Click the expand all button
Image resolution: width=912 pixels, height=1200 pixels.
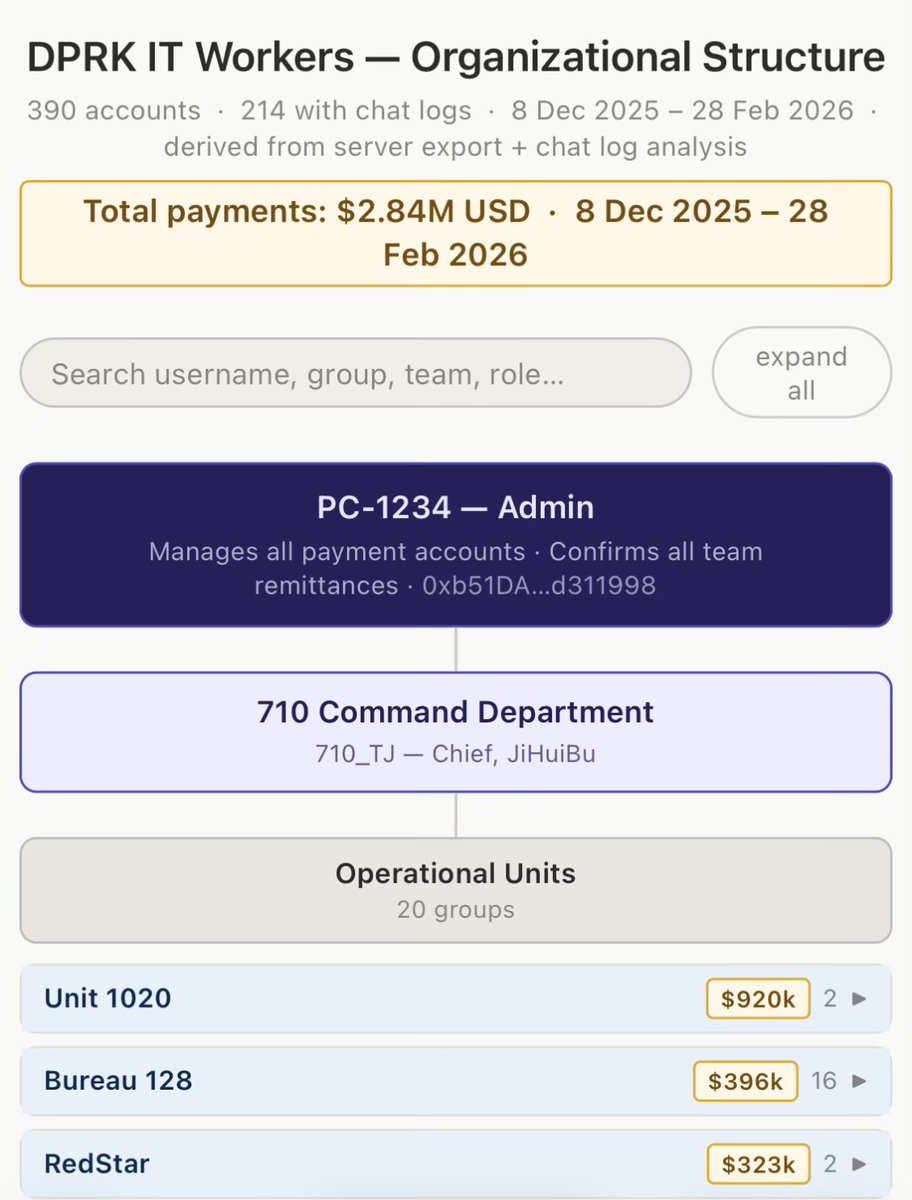coord(801,373)
